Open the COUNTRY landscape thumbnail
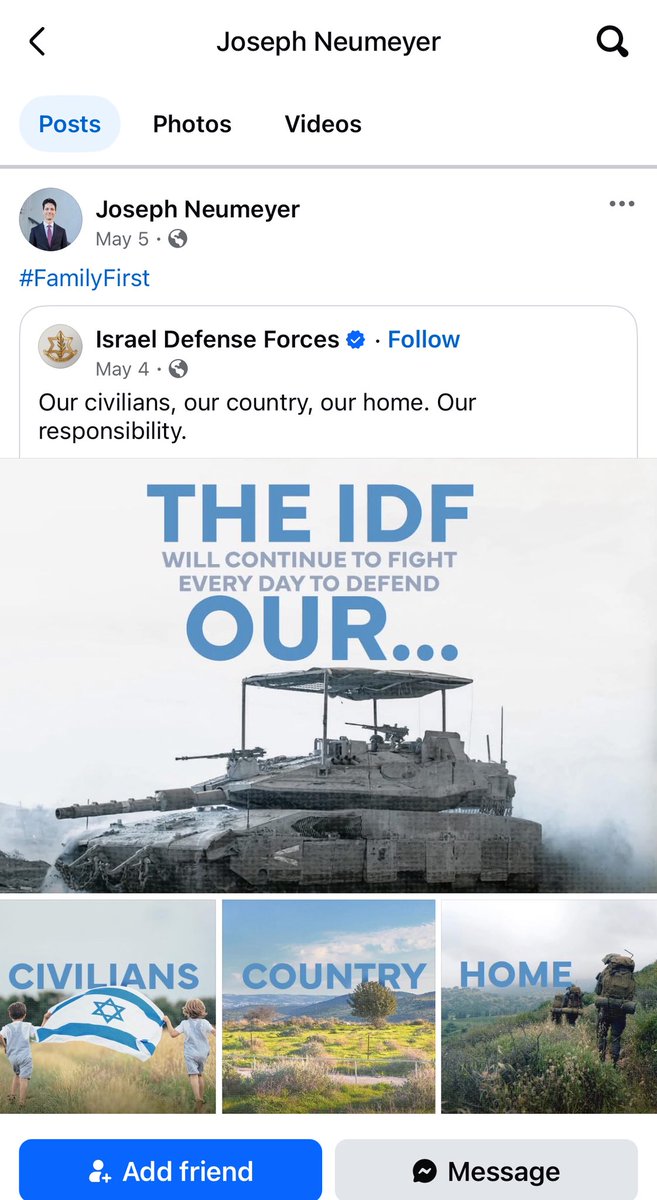657x1200 pixels. pos(328,1006)
